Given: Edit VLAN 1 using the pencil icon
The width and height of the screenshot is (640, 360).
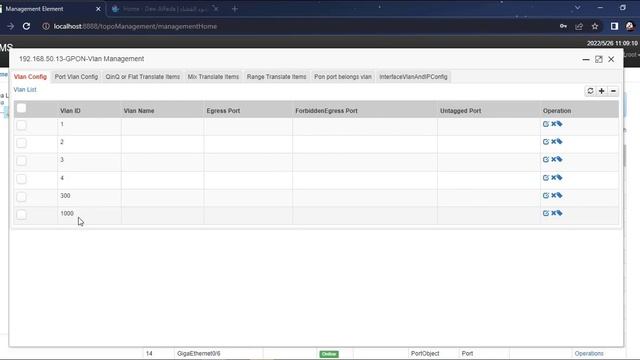Looking at the screenshot, I should pyautogui.click(x=546, y=124).
